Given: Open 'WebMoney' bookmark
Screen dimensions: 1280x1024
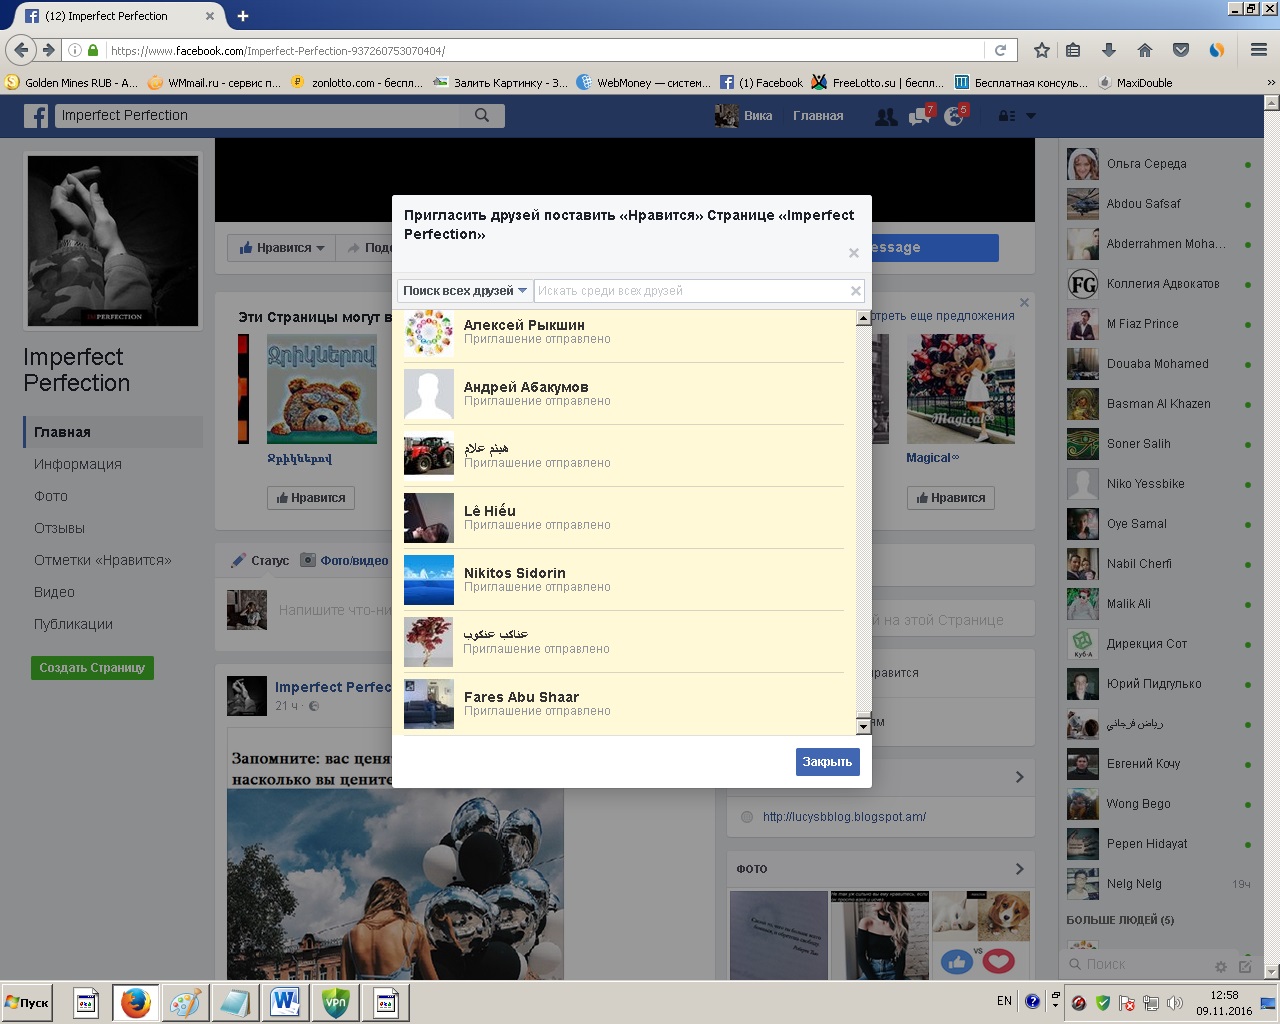Looking at the screenshot, I should click(644, 83).
